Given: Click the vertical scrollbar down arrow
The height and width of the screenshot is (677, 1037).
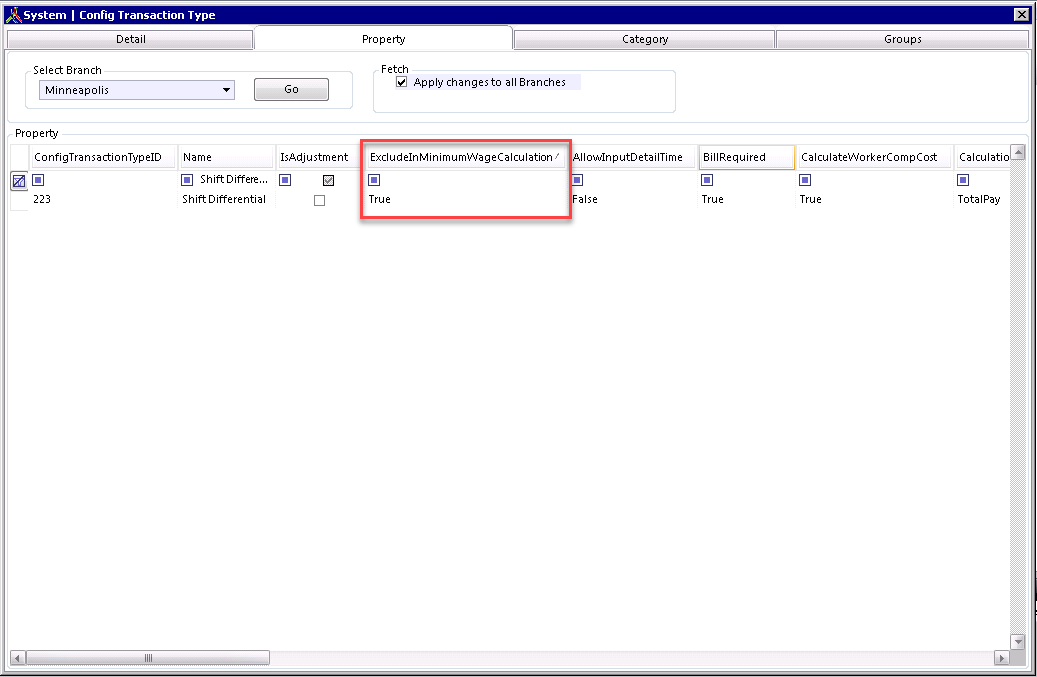Looking at the screenshot, I should (x=1018, y=641).
